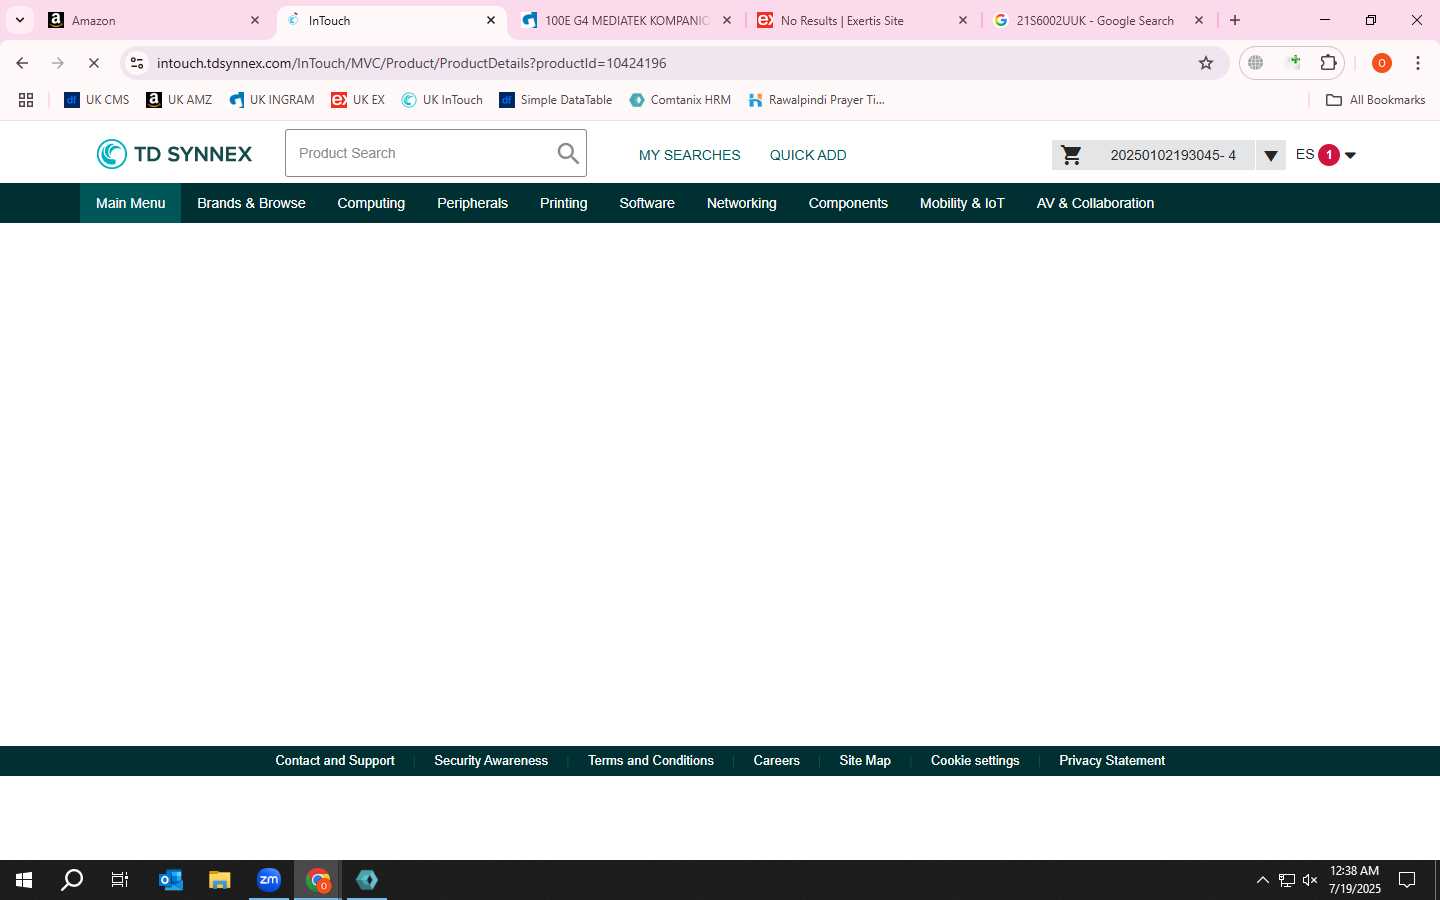Viewport: 1440px width, 900px height.
Task: Open Computing menu
Action: (x=371, y=203)
